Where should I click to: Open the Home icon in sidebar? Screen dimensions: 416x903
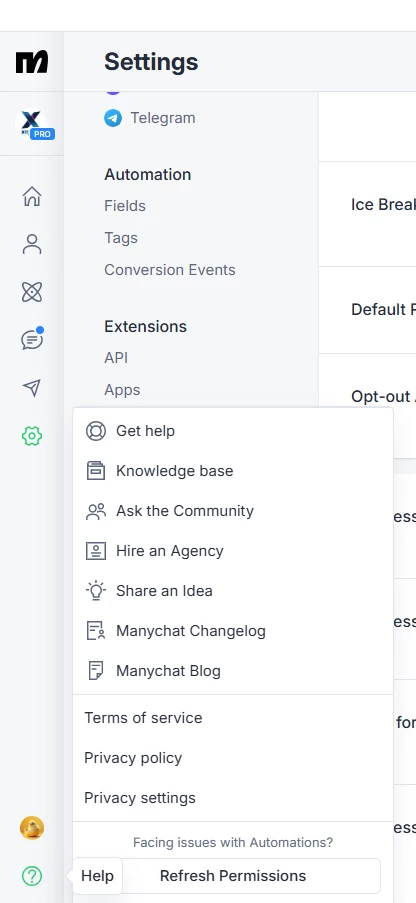[32, 196]
